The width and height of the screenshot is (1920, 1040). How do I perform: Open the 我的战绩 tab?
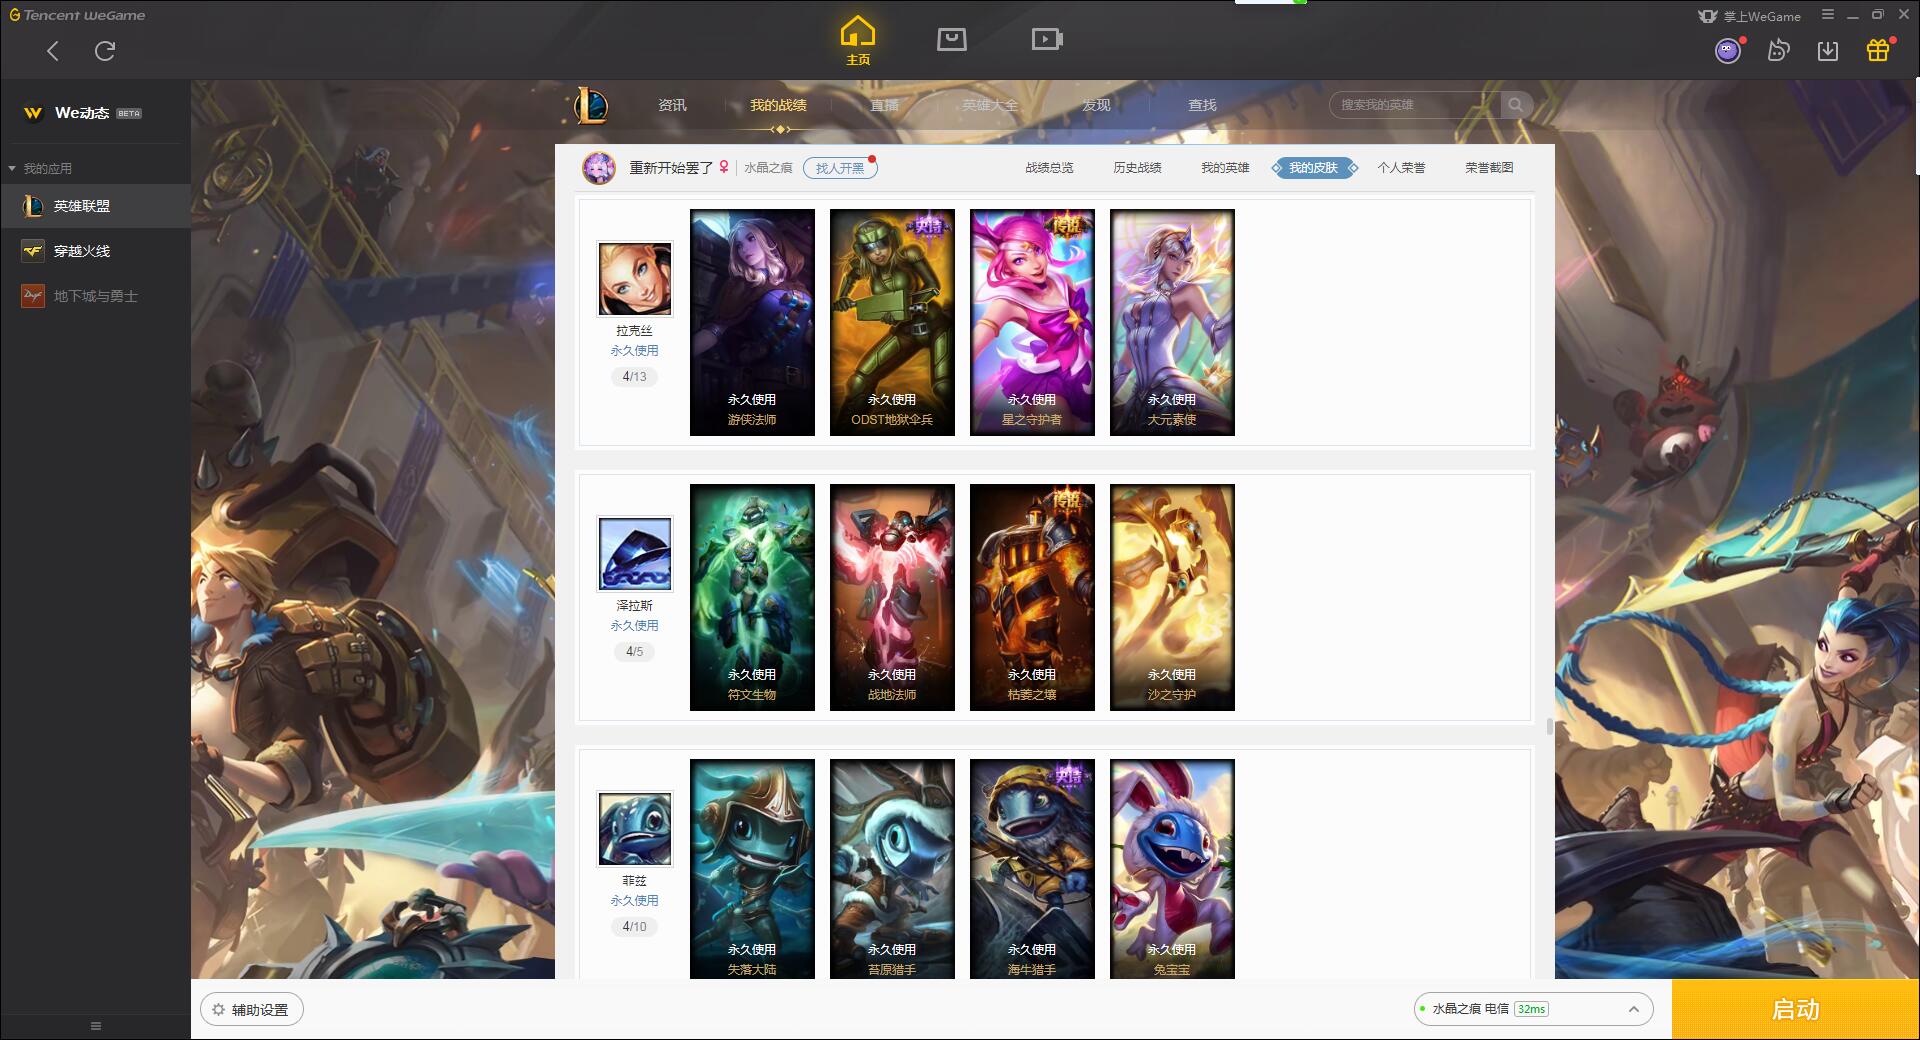[x=778, y=105]
